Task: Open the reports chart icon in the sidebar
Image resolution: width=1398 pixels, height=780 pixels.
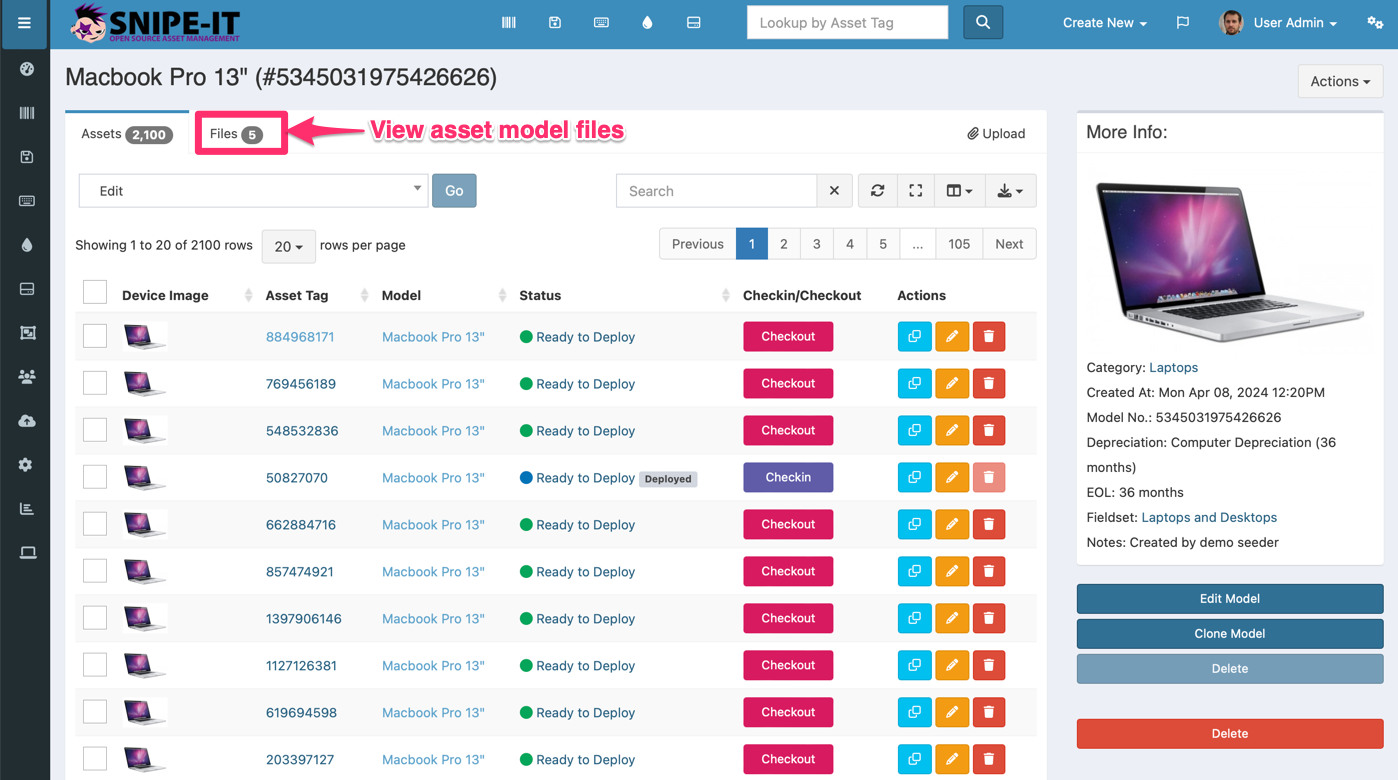Action: tap(27, 509)
